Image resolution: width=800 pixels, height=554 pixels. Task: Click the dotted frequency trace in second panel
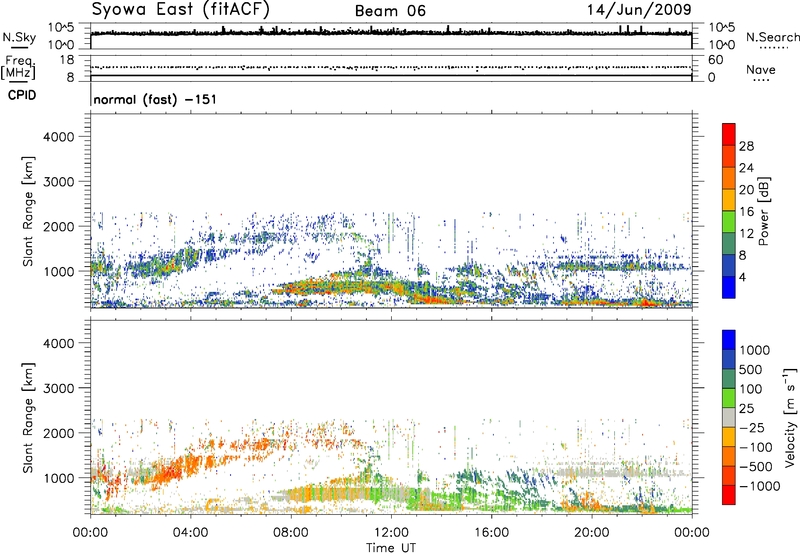coord(391,67)
